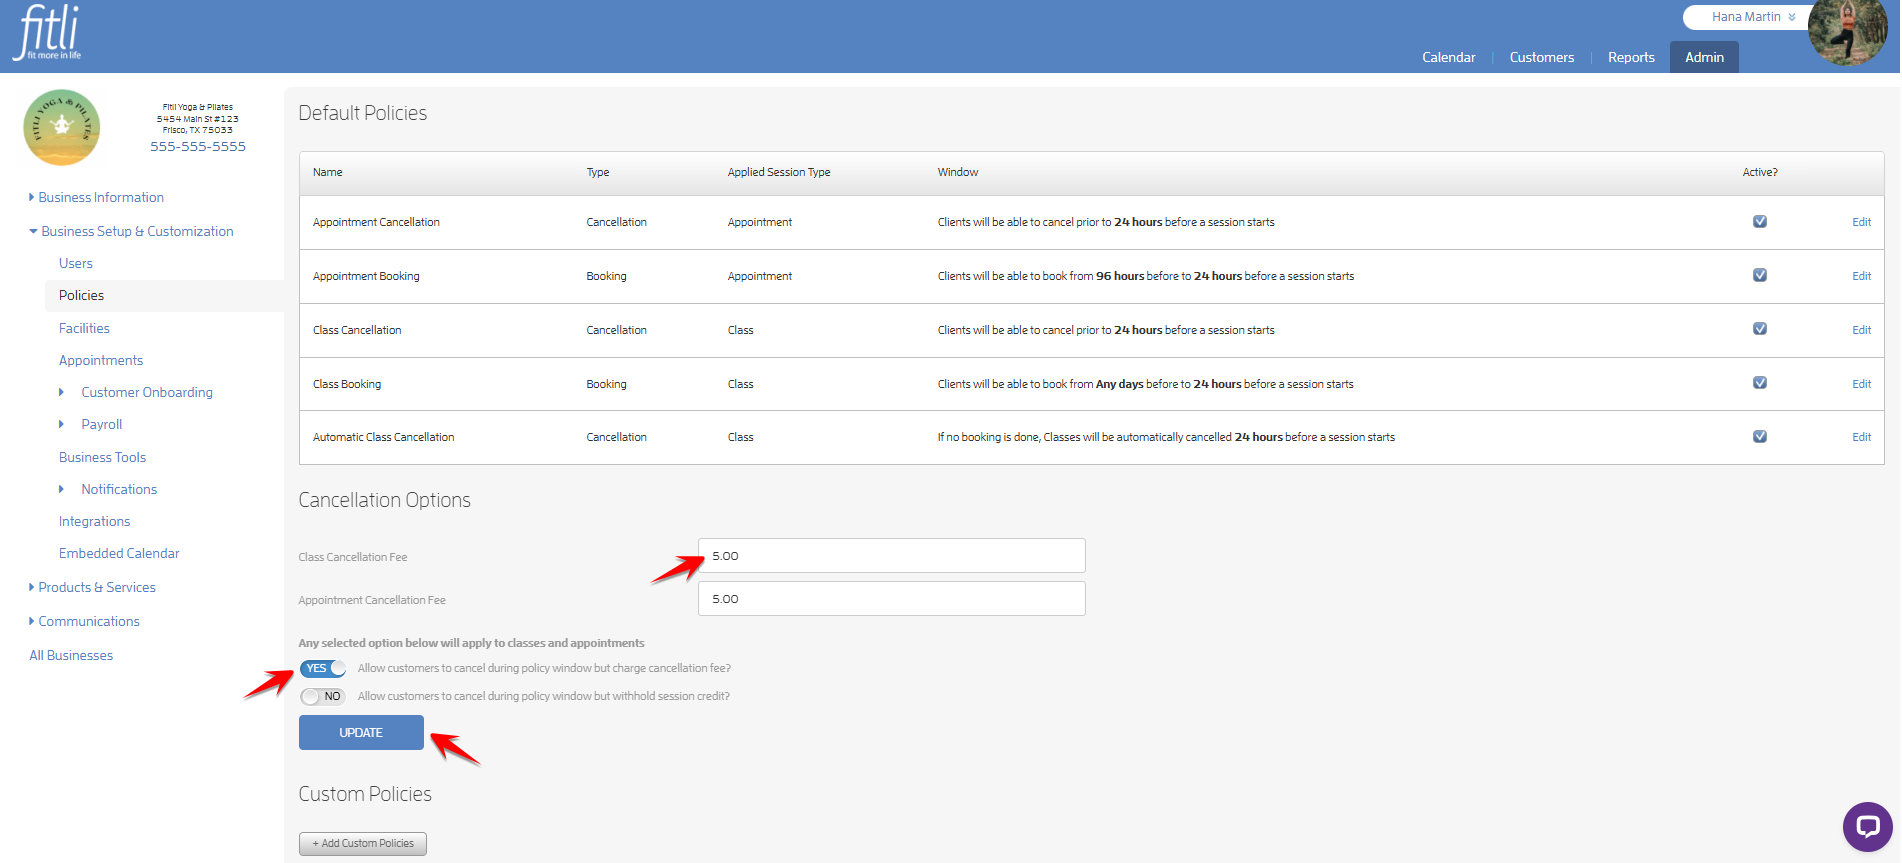Viewport: 1902px width, 863px height.
Task: Click the Appointment Cancellation Fee field
Action: [x=891, y=599]
